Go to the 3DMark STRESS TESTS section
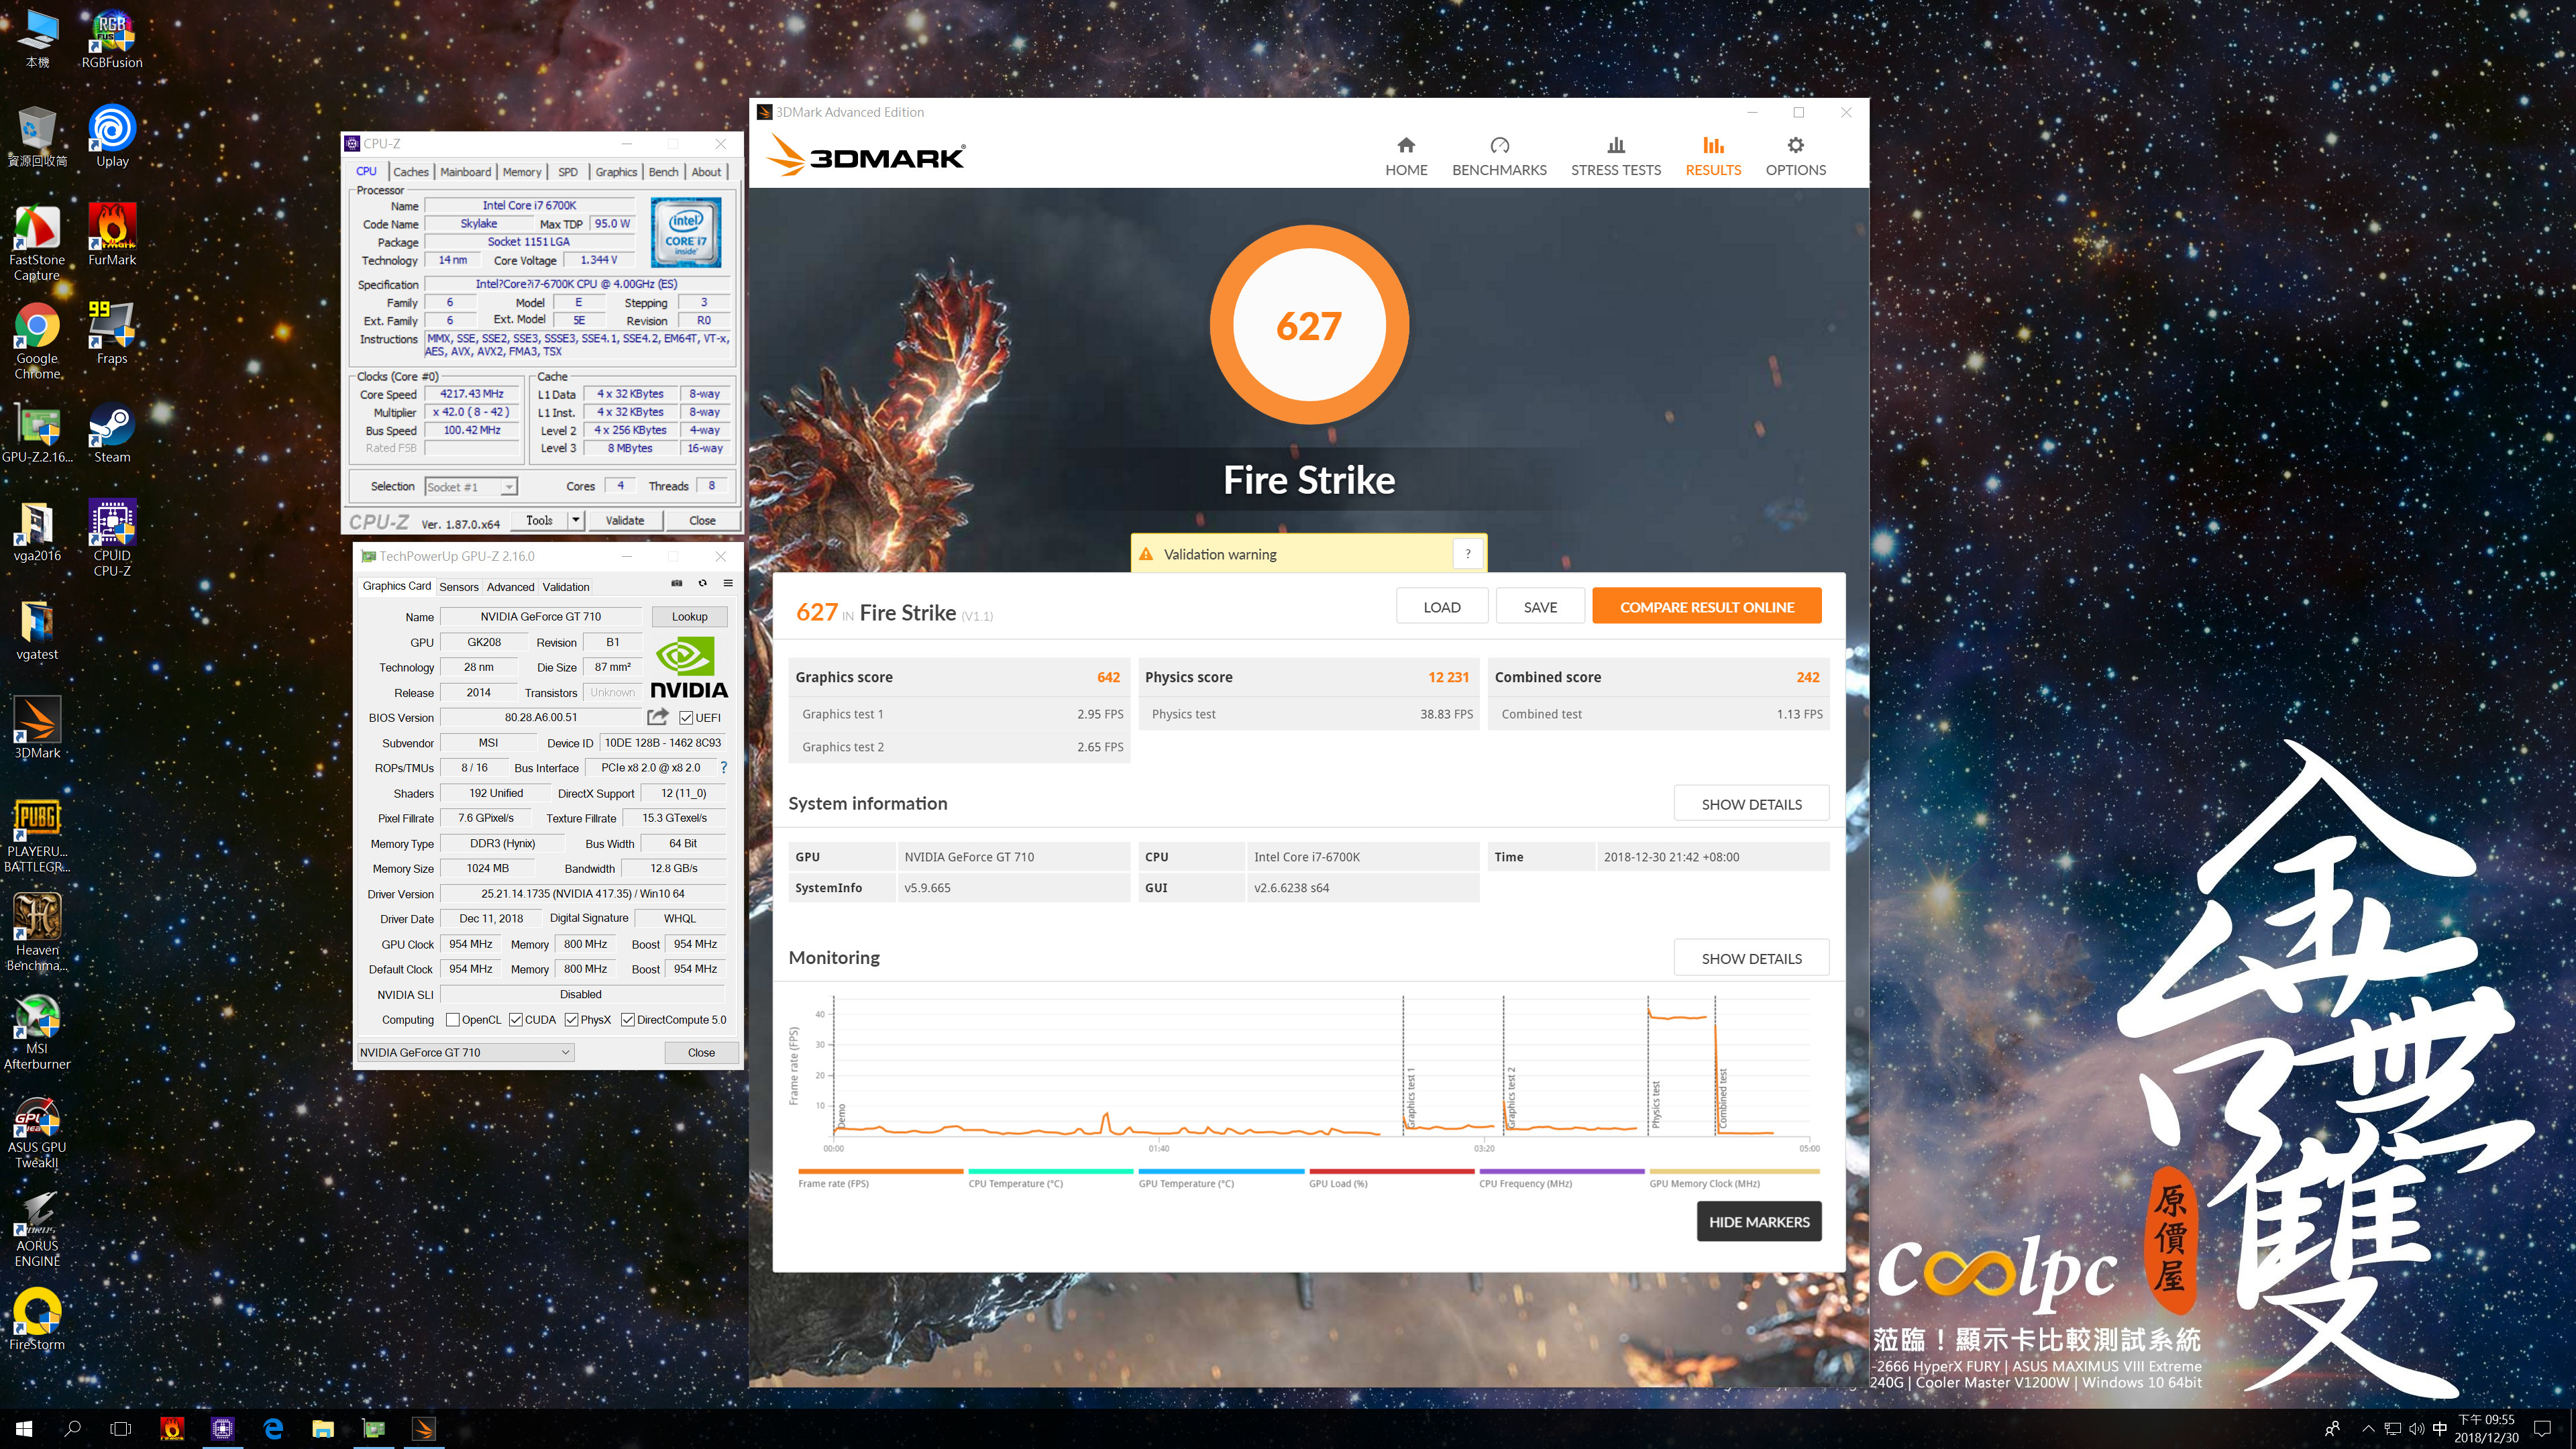The height and width of the screenshot is (1449, 2576). [1615, 157]
